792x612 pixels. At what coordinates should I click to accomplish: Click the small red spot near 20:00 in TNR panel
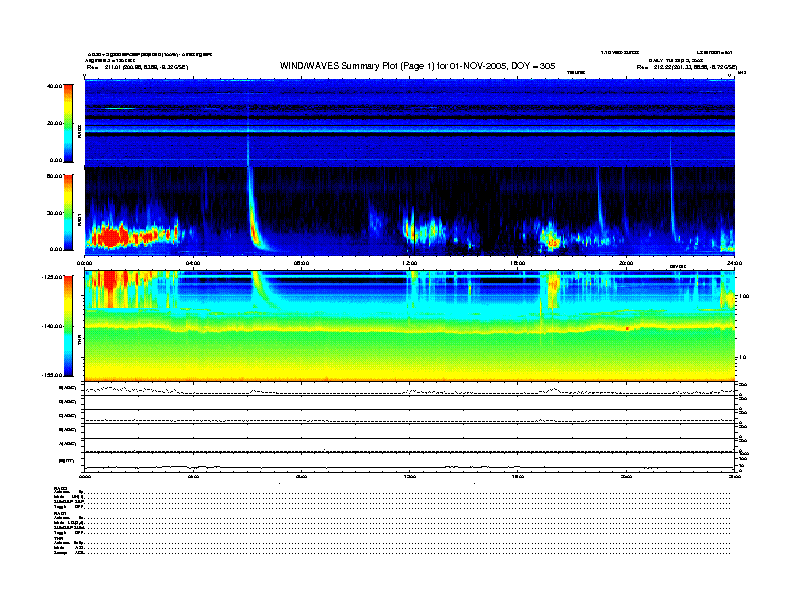click(x=627, y=328)
